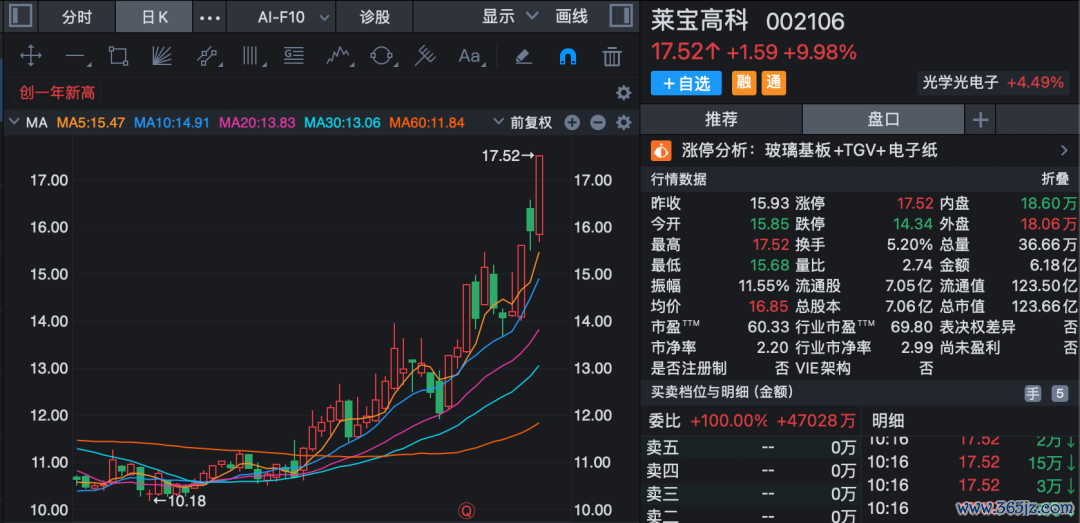Click the stock code 002106

[804, 21]
